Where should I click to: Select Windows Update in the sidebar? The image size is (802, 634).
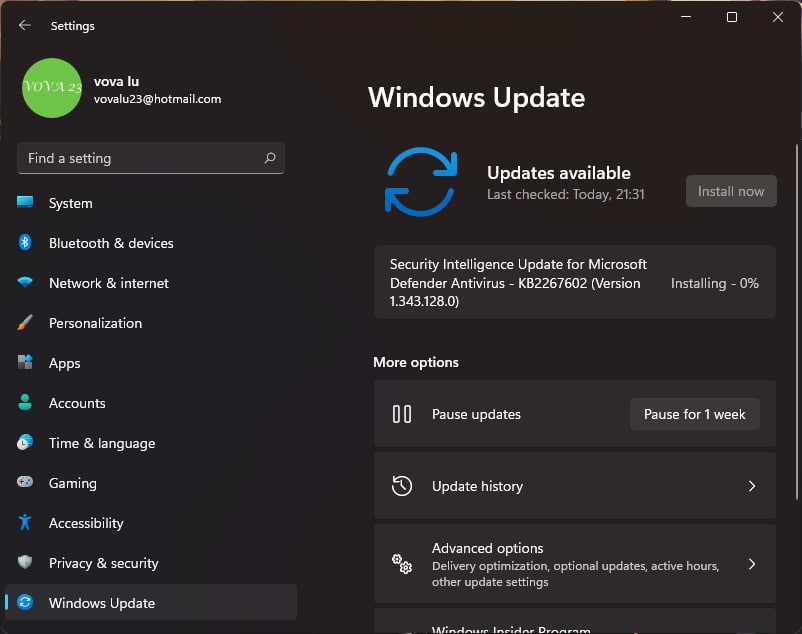click(x=151, y=603)
